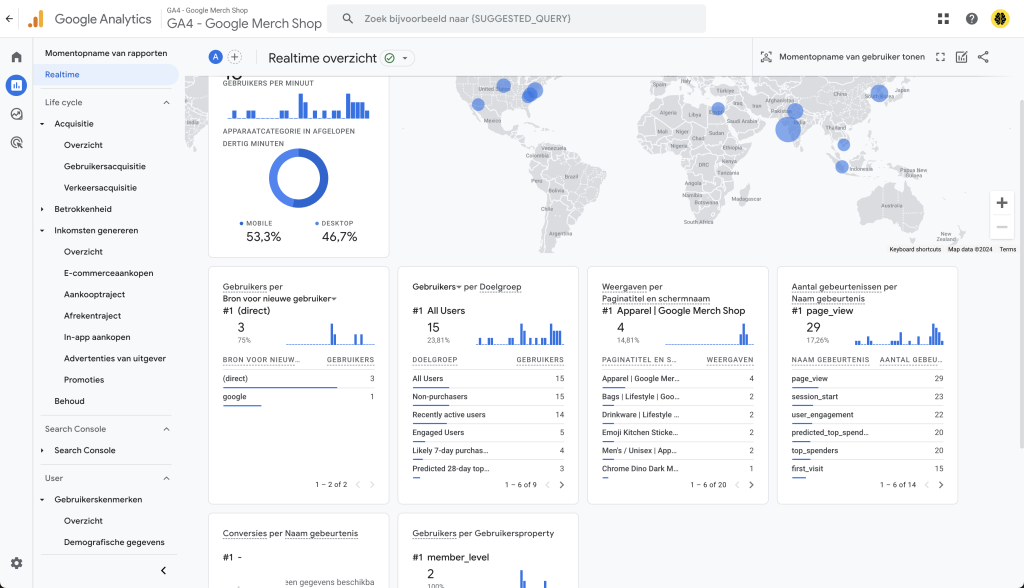
Task: Open Verkeersacquisitie report in sidebar
Action: tap(100, 188)
